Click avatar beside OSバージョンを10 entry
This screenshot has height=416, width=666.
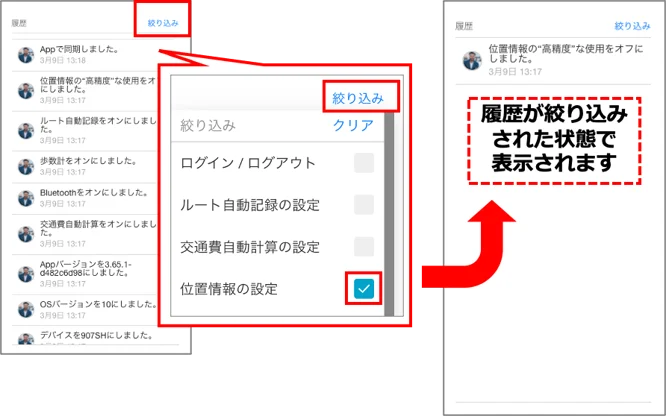(x=26, y=310)
